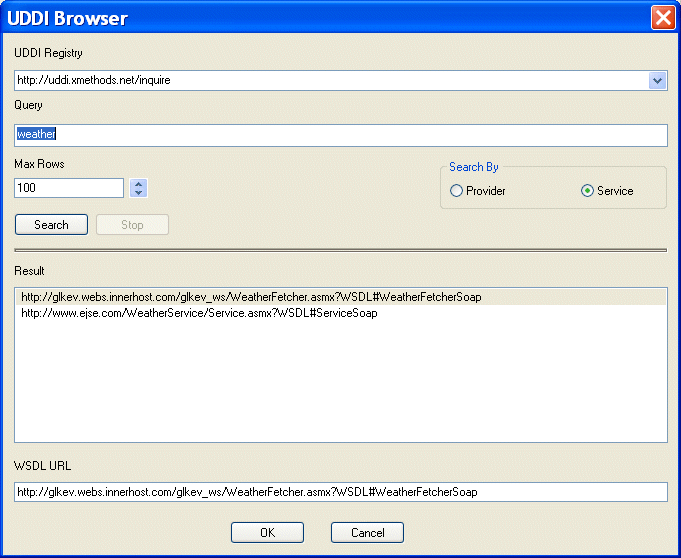Click the Max Rows label text
Image resolution: width=681 pixels, height=558 pixels.
pos(39,163)
